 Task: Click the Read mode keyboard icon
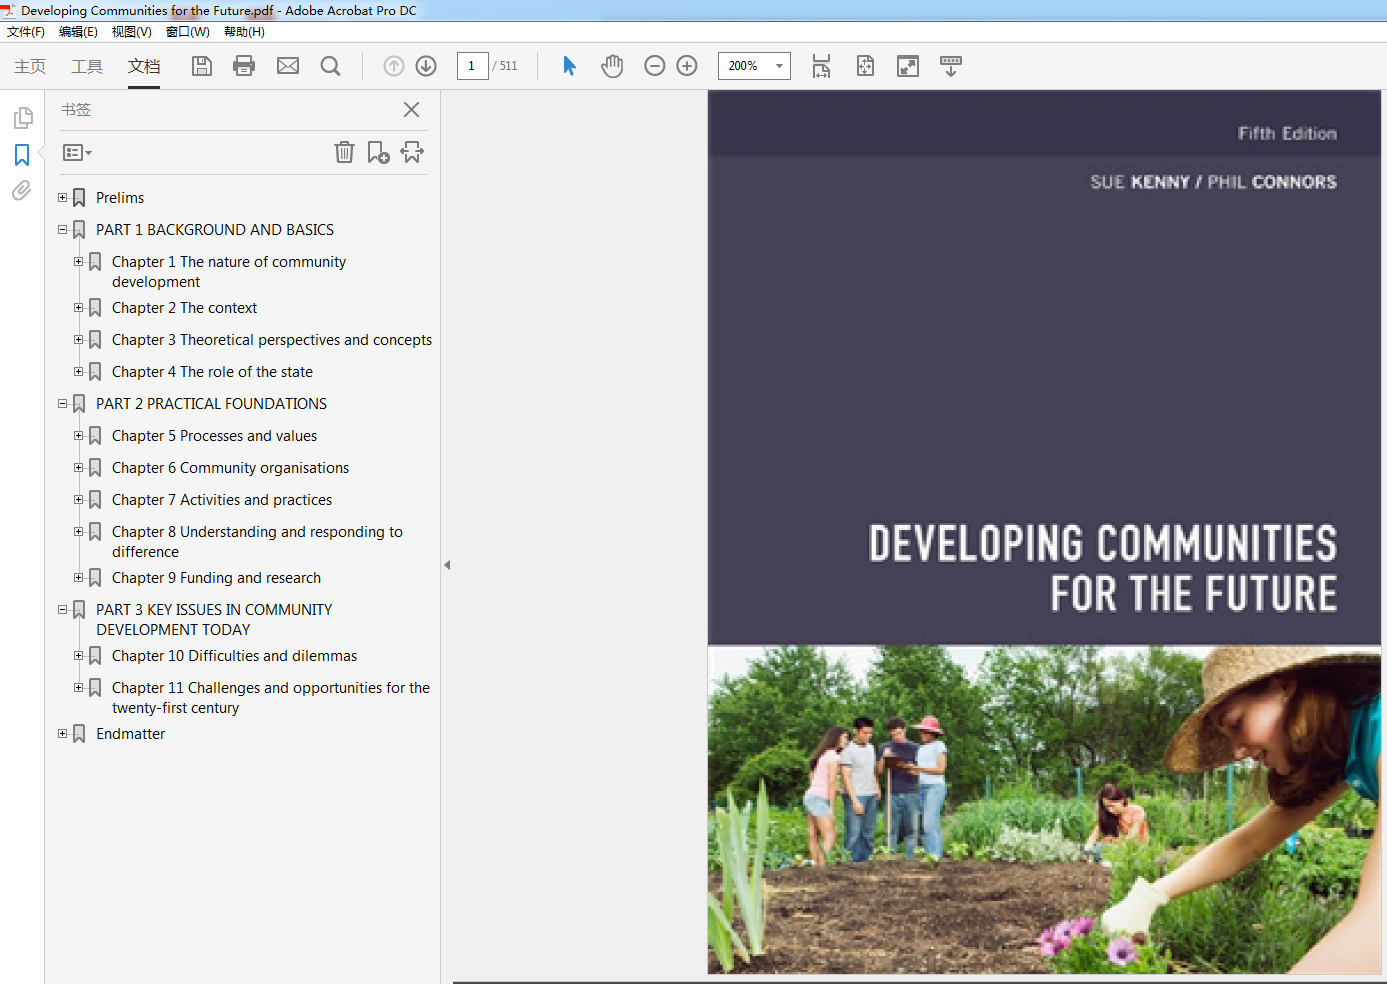click(951, 66)
